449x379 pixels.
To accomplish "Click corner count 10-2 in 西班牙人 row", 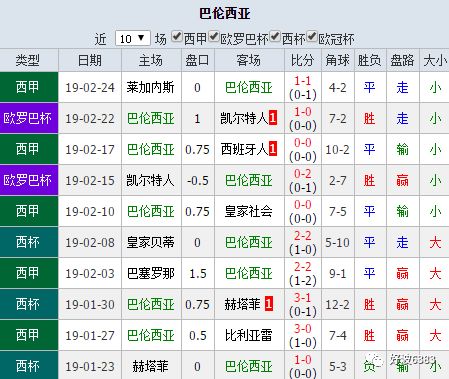I will point(337,150).
